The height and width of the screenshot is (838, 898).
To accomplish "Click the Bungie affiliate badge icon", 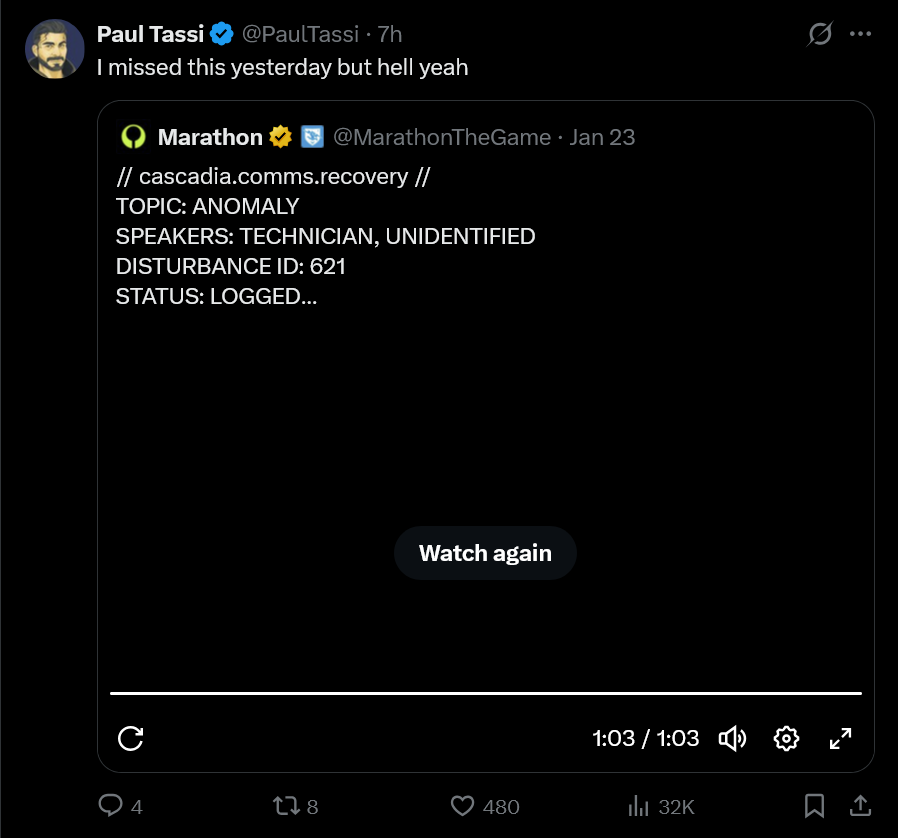I will coord(312,137).
